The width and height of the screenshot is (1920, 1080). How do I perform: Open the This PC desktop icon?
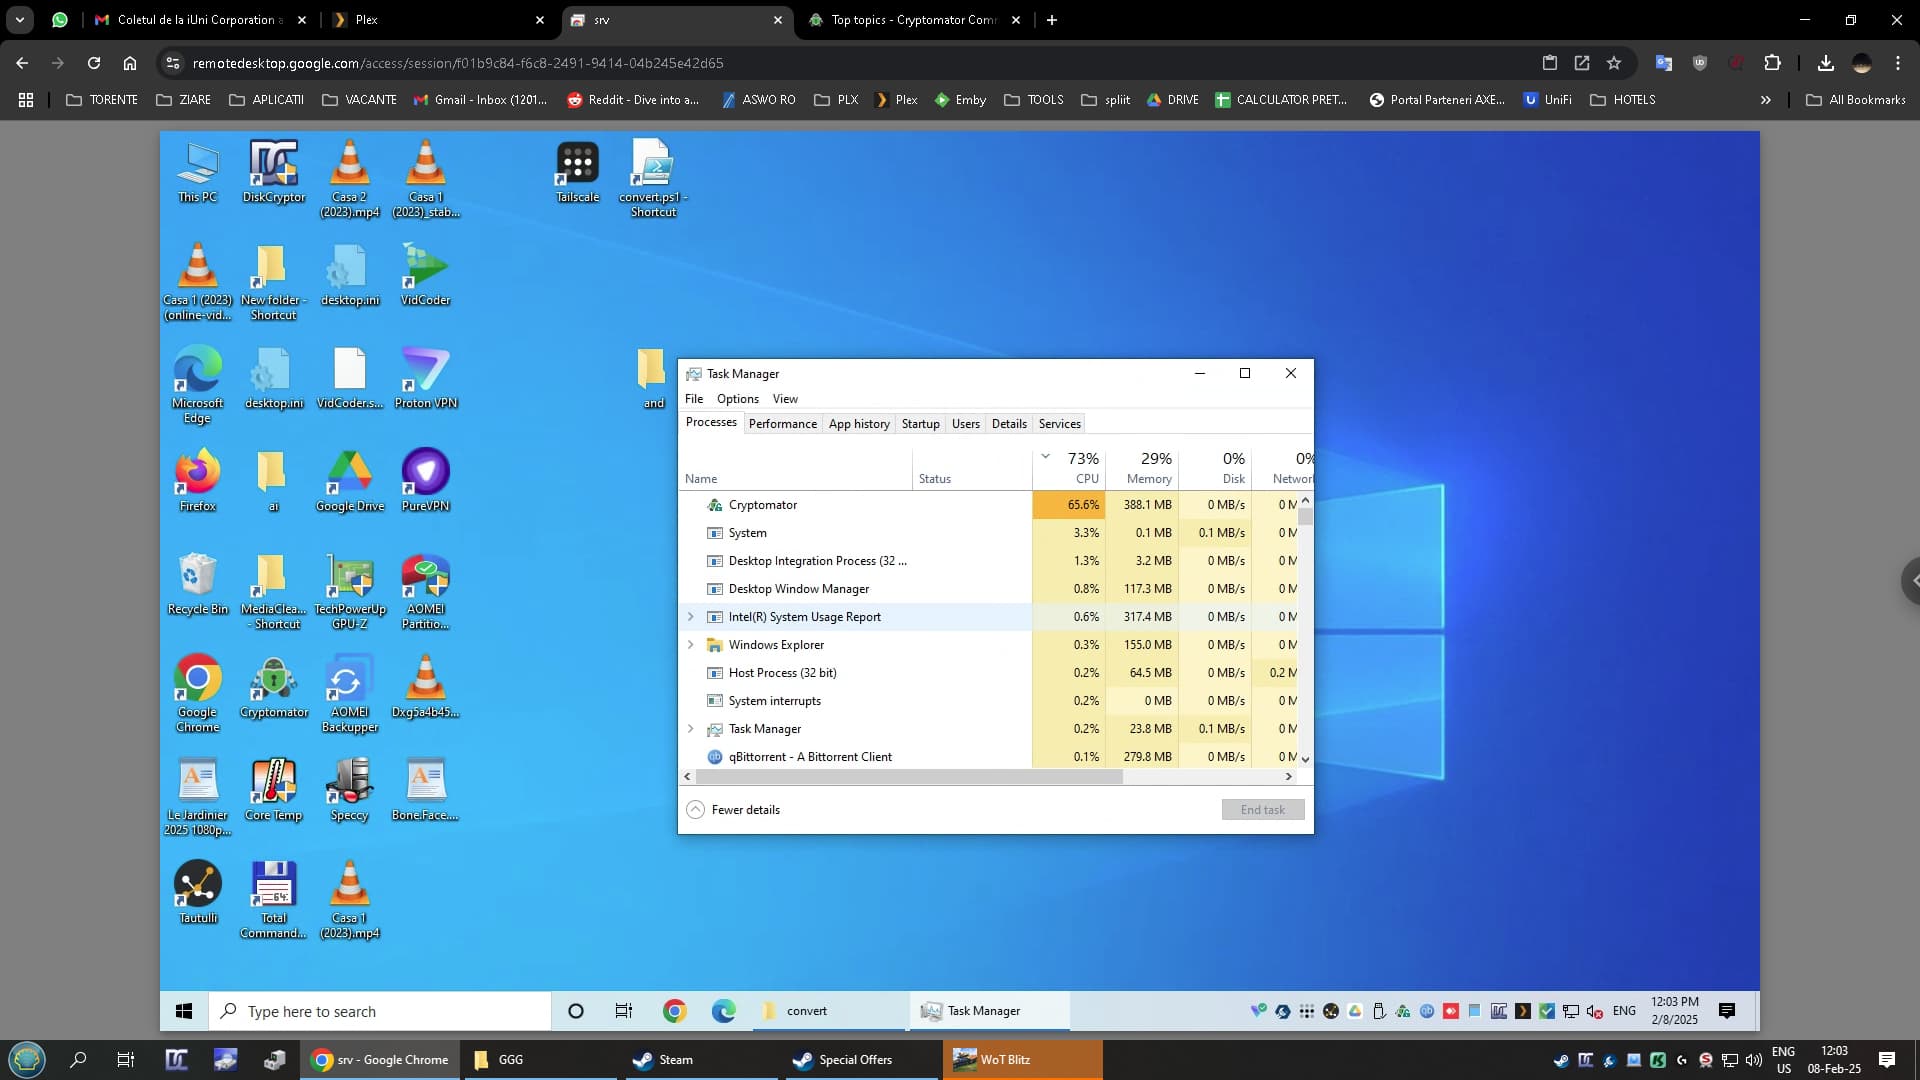197,171
